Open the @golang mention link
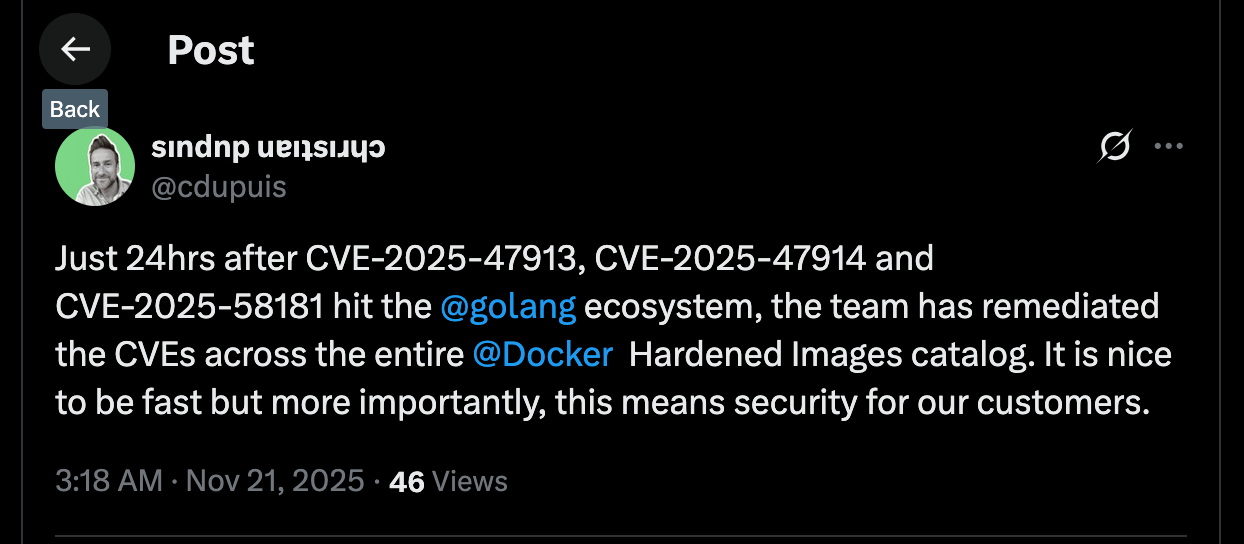1244x544 pixels. point(508,306)
